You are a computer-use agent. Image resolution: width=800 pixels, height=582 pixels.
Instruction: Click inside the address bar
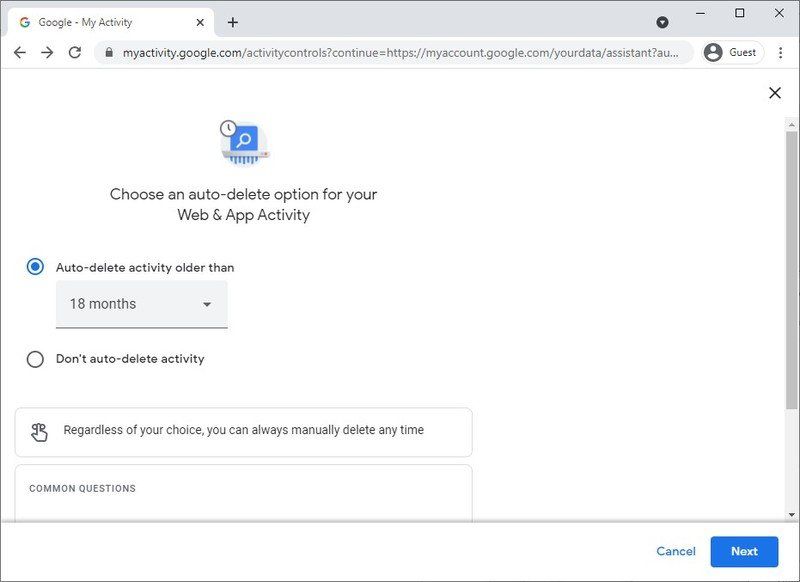coord(400,52)
